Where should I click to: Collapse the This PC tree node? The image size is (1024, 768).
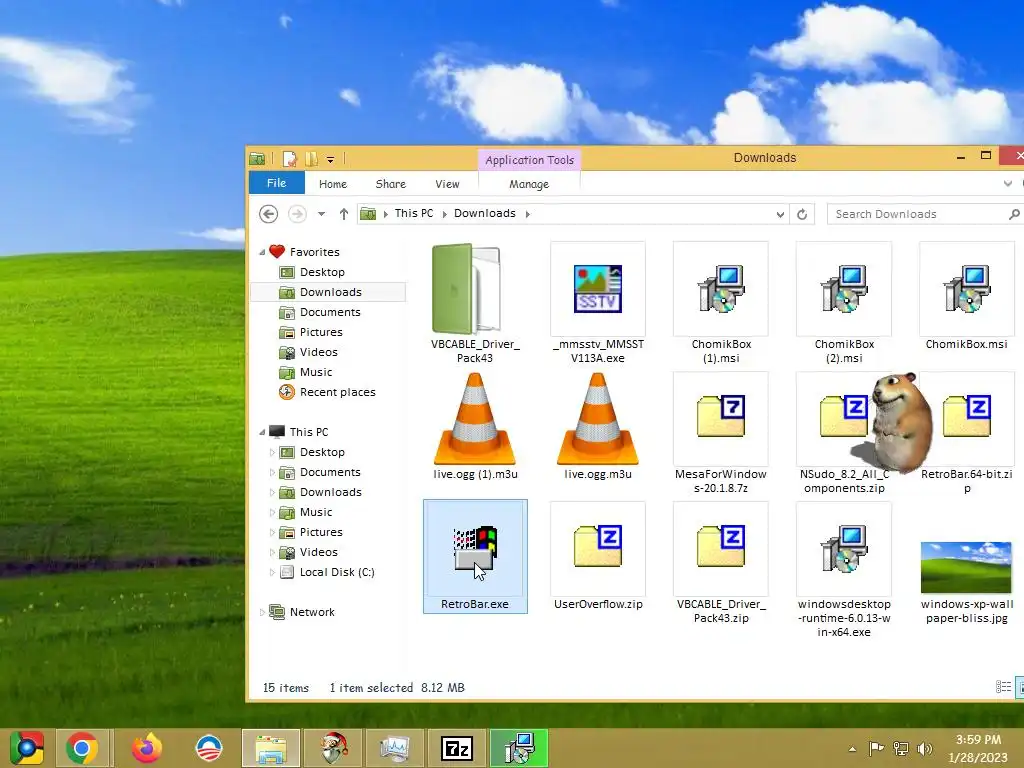(262, 432)
